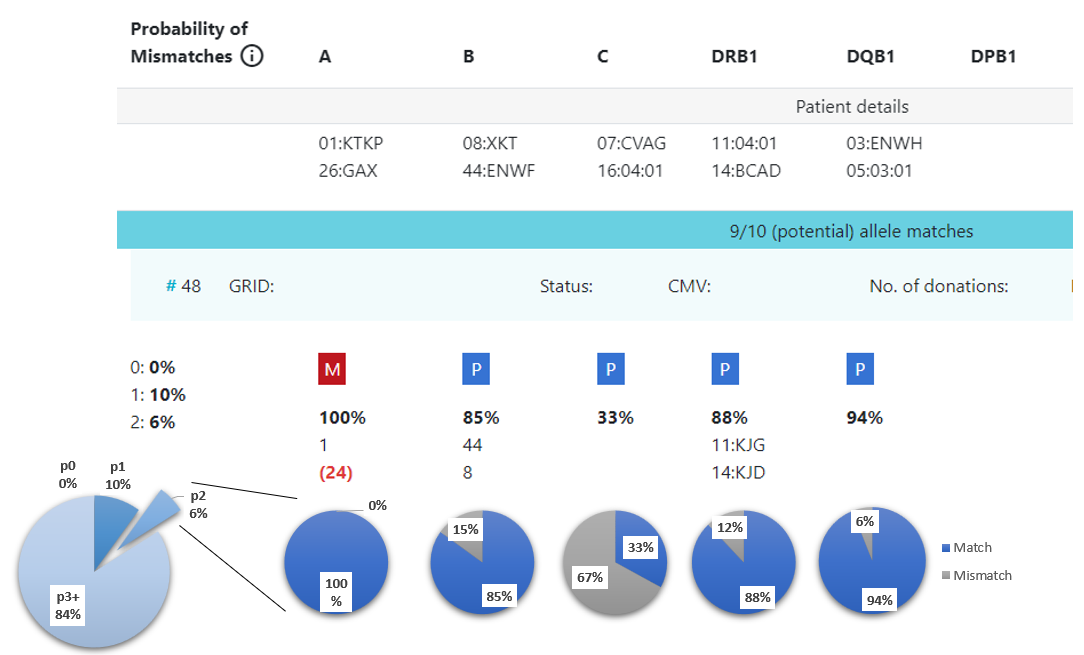Select the blue Match legend square

coord(946,548)
